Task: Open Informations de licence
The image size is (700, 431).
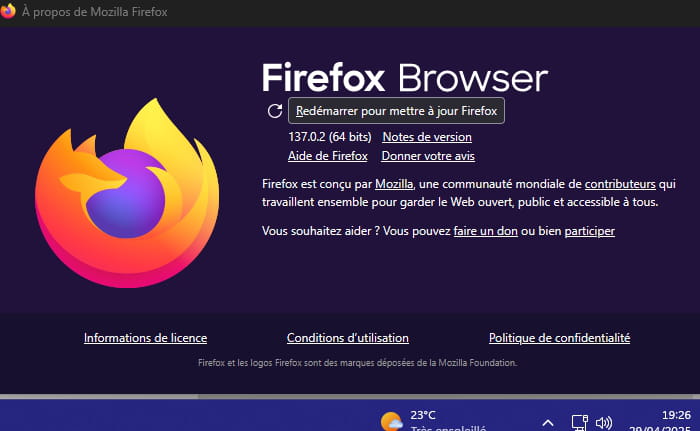Action: tap(146, 338)
